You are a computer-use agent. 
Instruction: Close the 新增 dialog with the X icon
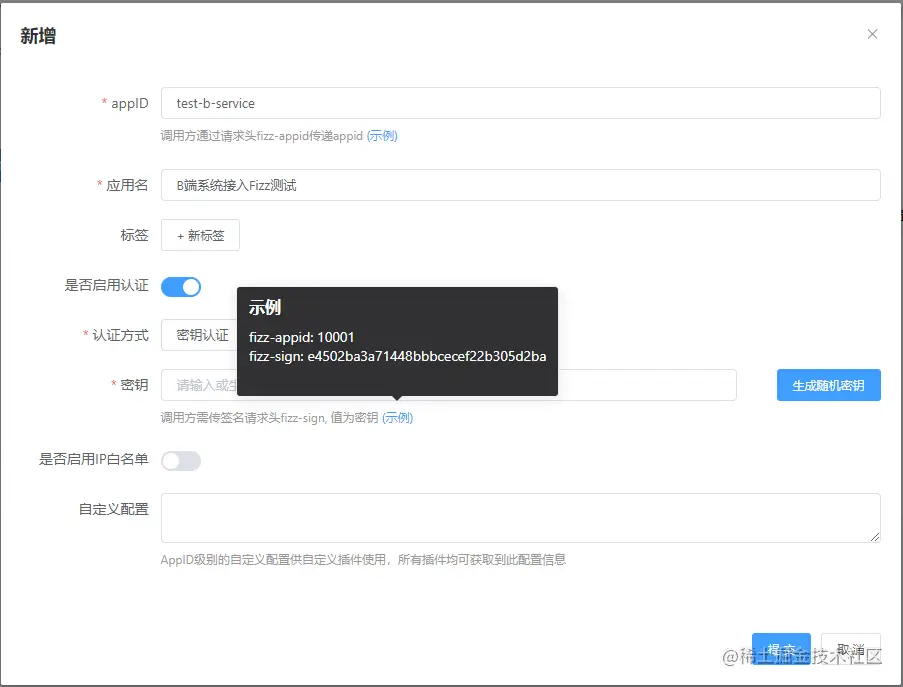(x=872, y=33)
